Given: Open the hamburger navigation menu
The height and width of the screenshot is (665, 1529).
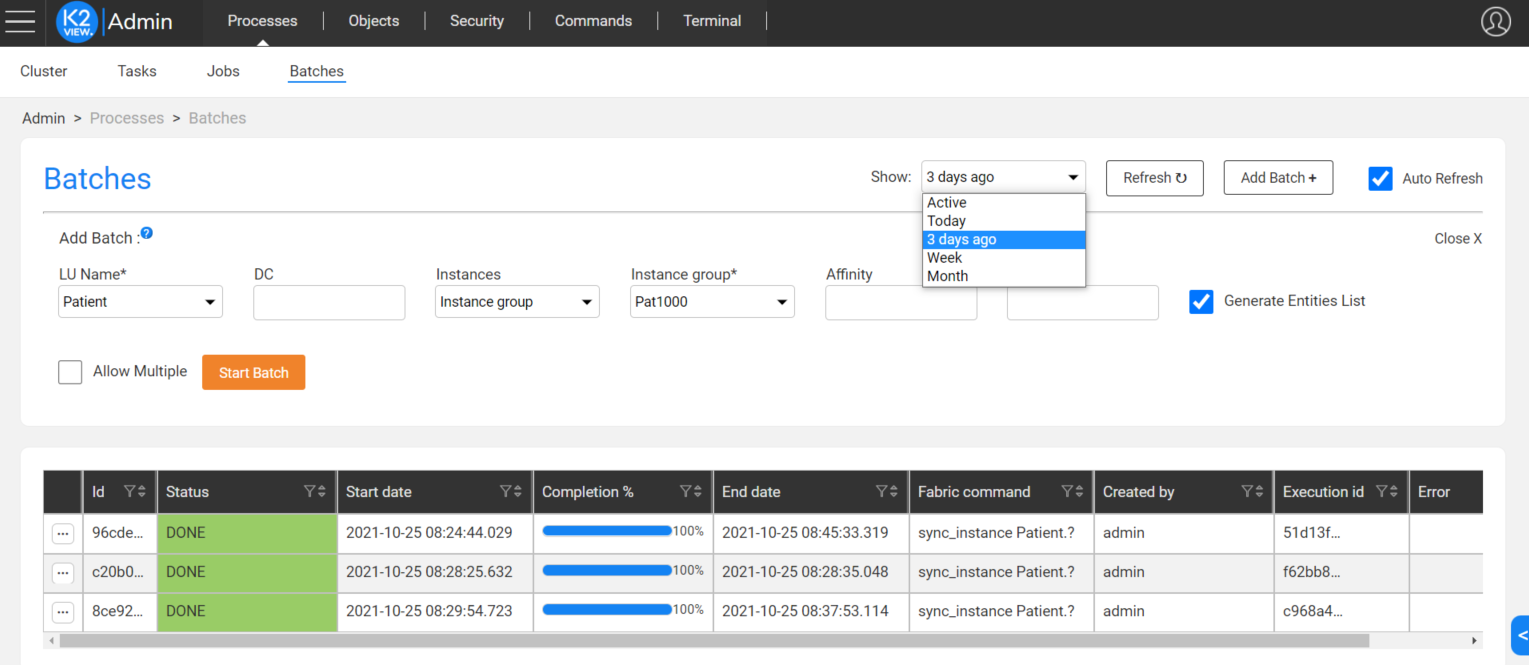Looking at the screenshot, I should coord(20,21).
